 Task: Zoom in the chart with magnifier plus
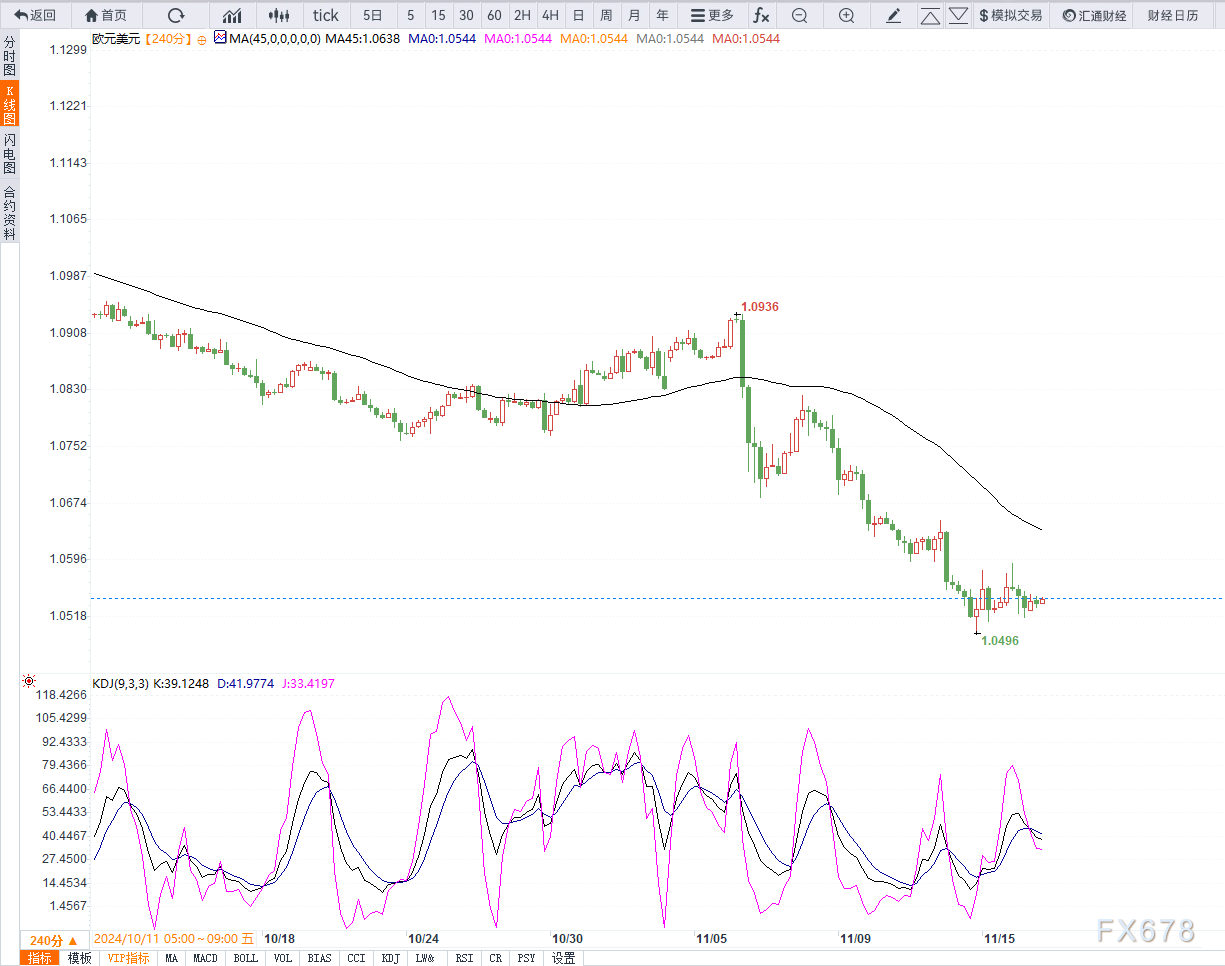846,15
